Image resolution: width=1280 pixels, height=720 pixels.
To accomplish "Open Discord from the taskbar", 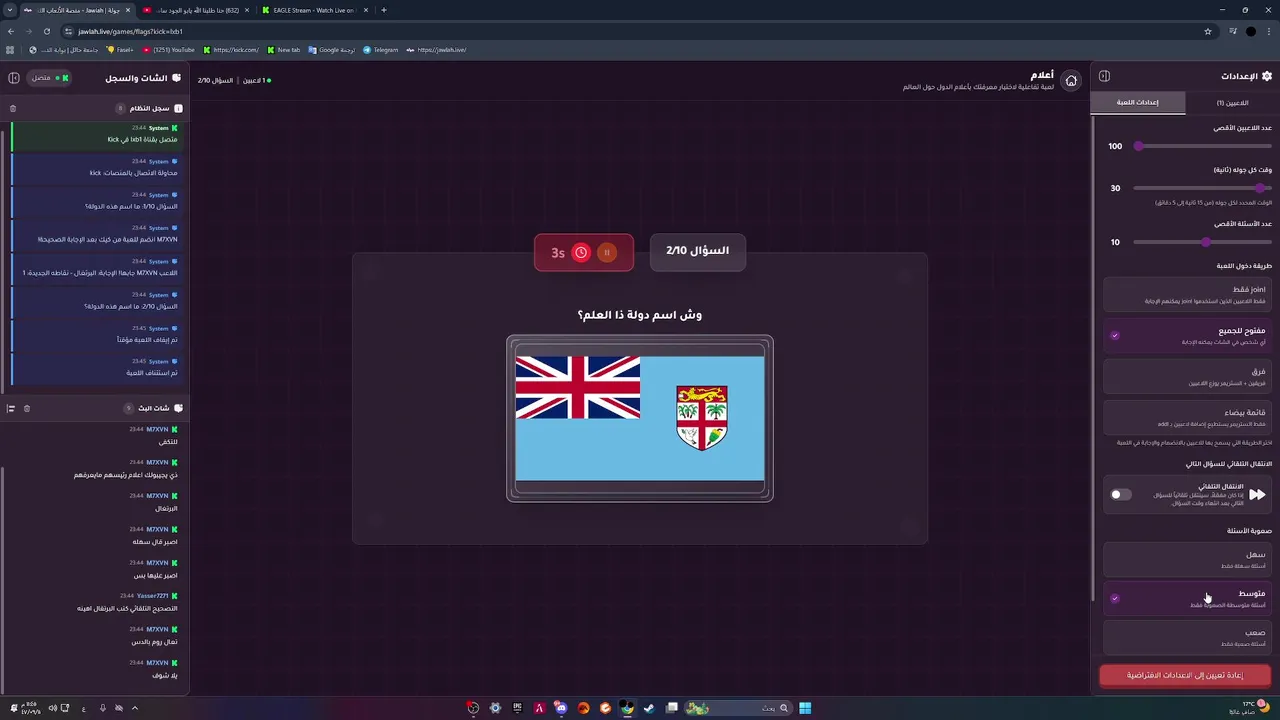I will point(561,708).
